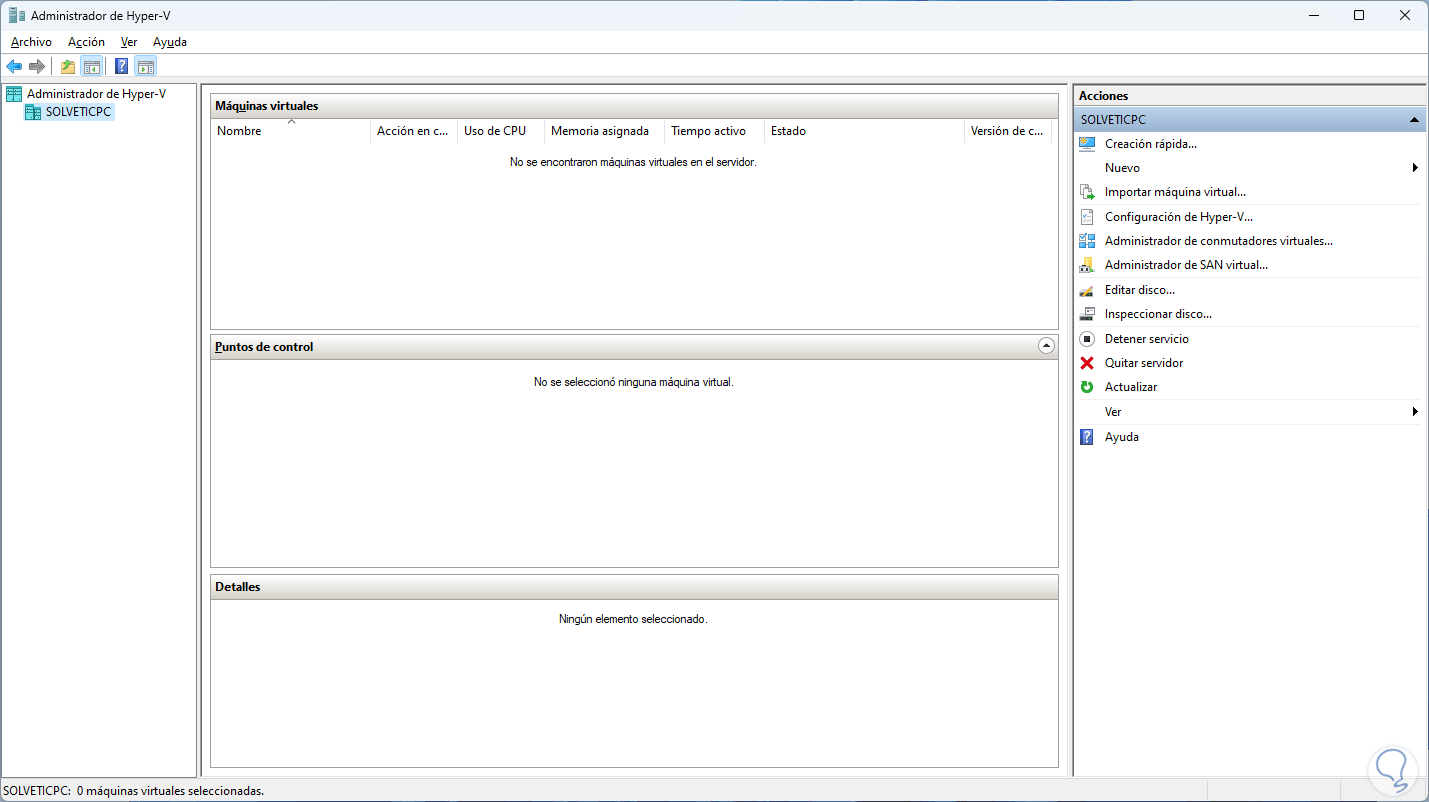Click the Inspeccionar disco icon
Screen dimensions: 1429x802
[1087, 314]
